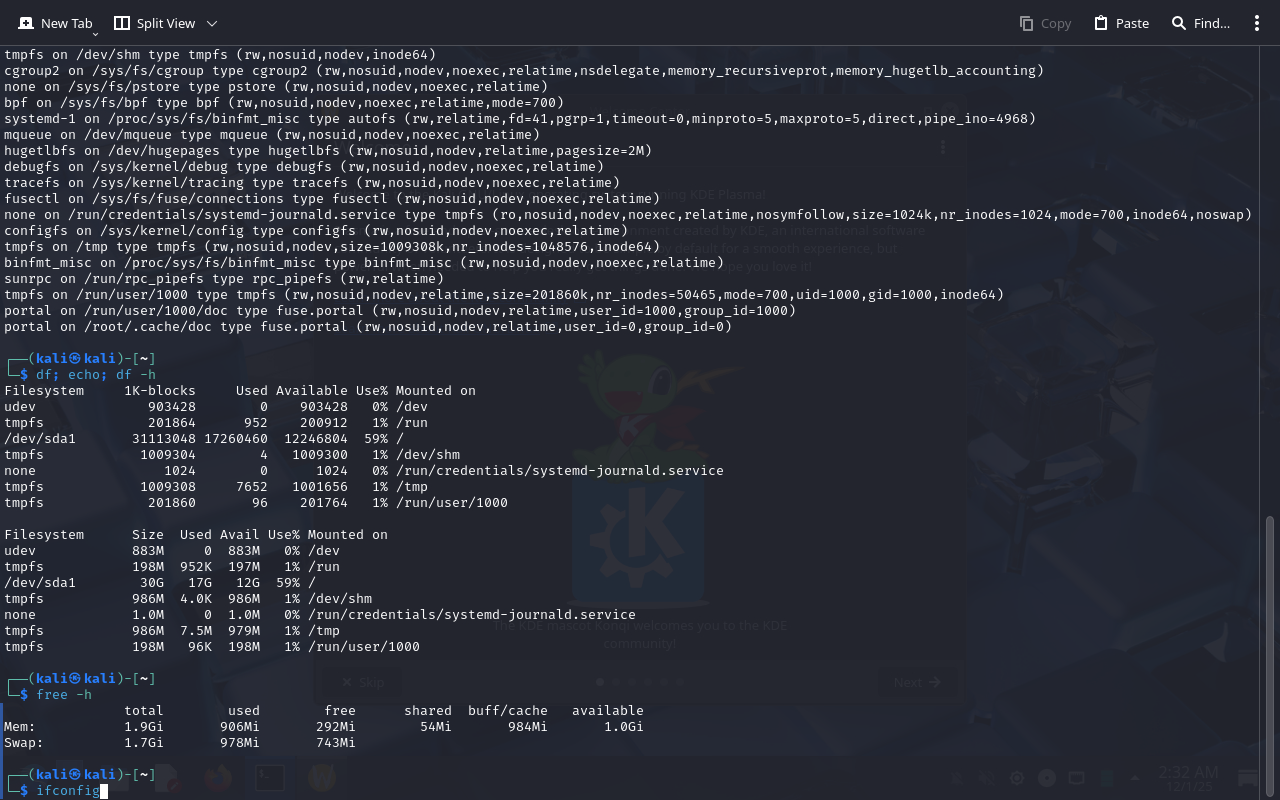1280x800 pixels.
Task: Open the Find search magnifier
Action: tap(1179, 23)
